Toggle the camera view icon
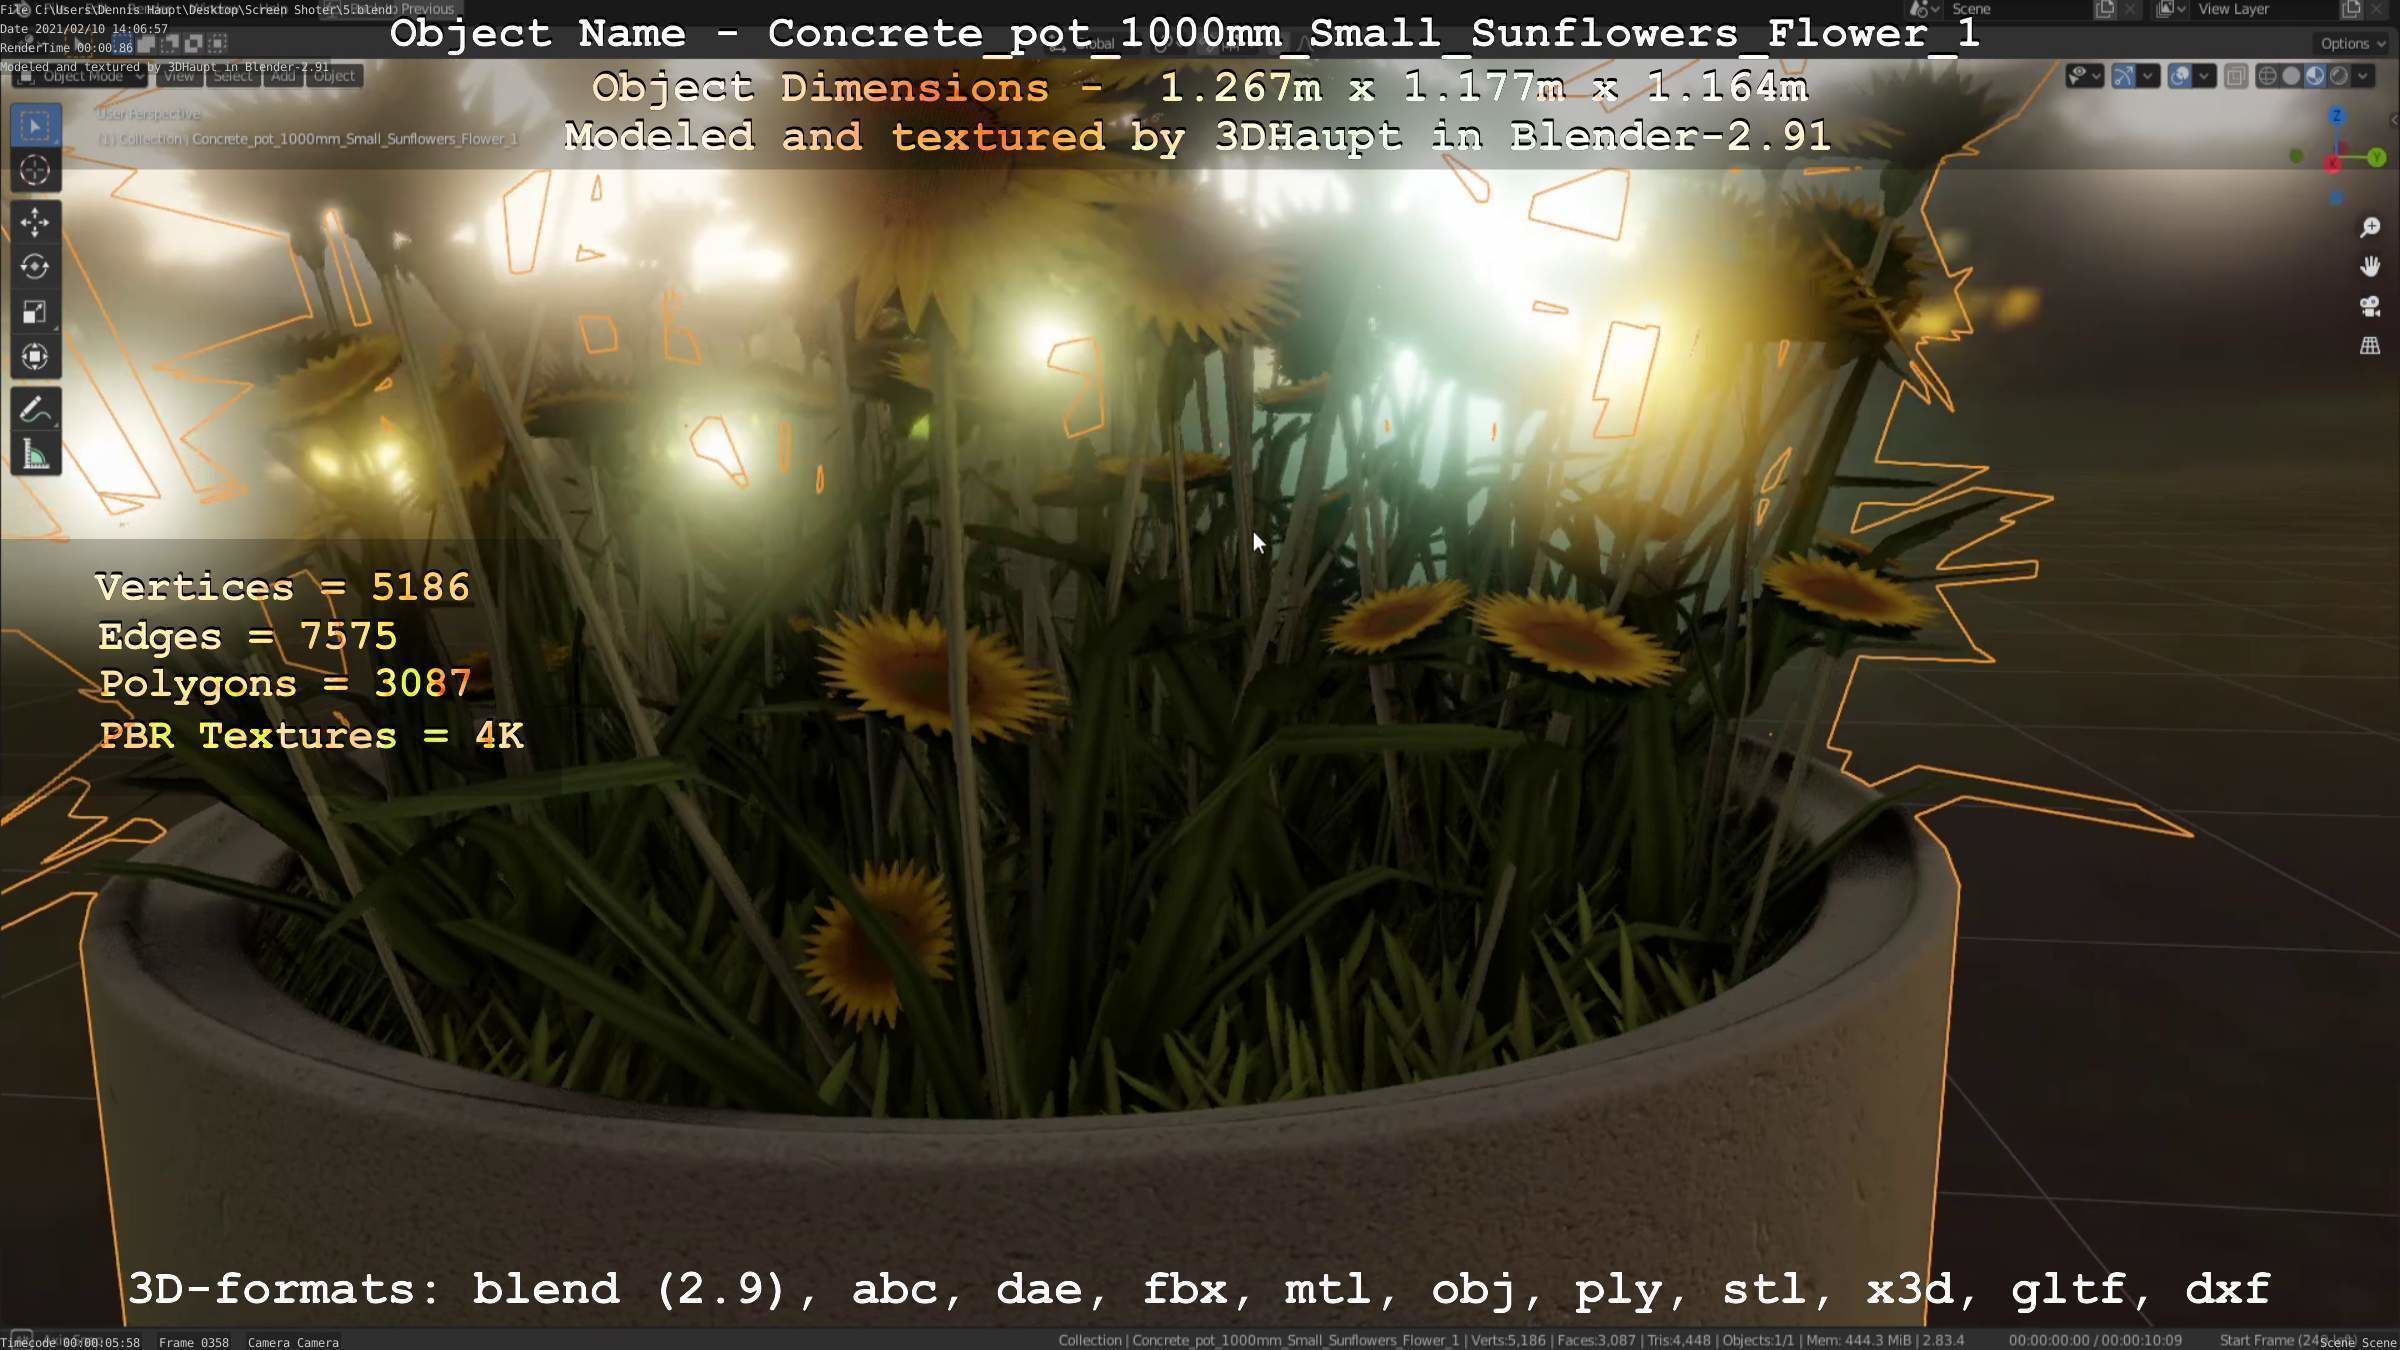 click(2370, 307)
